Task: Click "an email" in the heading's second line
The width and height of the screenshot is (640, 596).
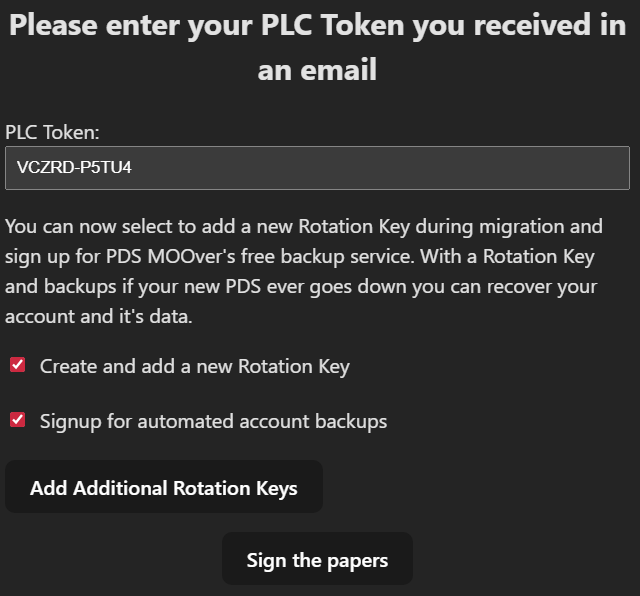Action: pyautogui.click(x=317, y=70)
